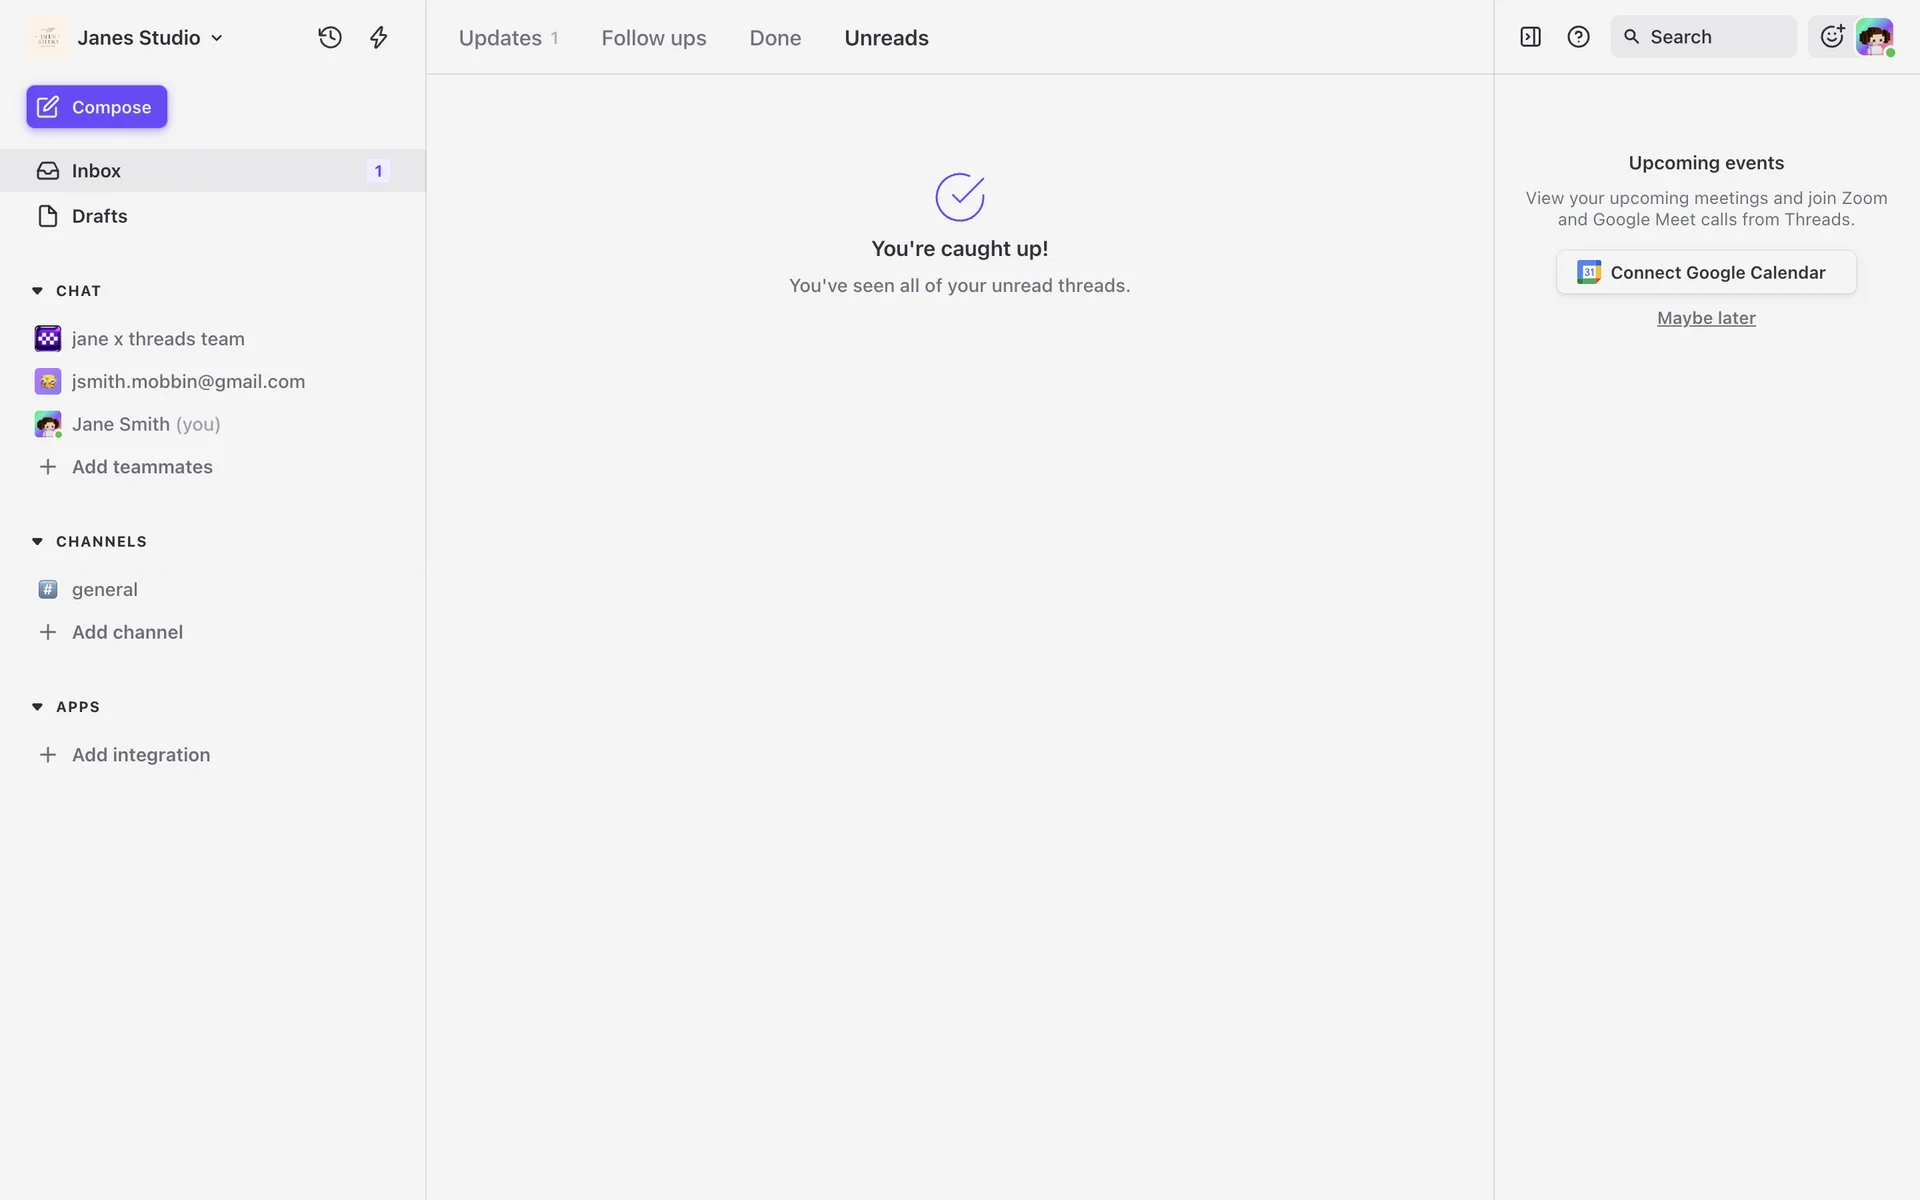Click the Maybe later link
Image resolution: width=1920 pixels, height=1200 pixels.
click(1706, 318)
